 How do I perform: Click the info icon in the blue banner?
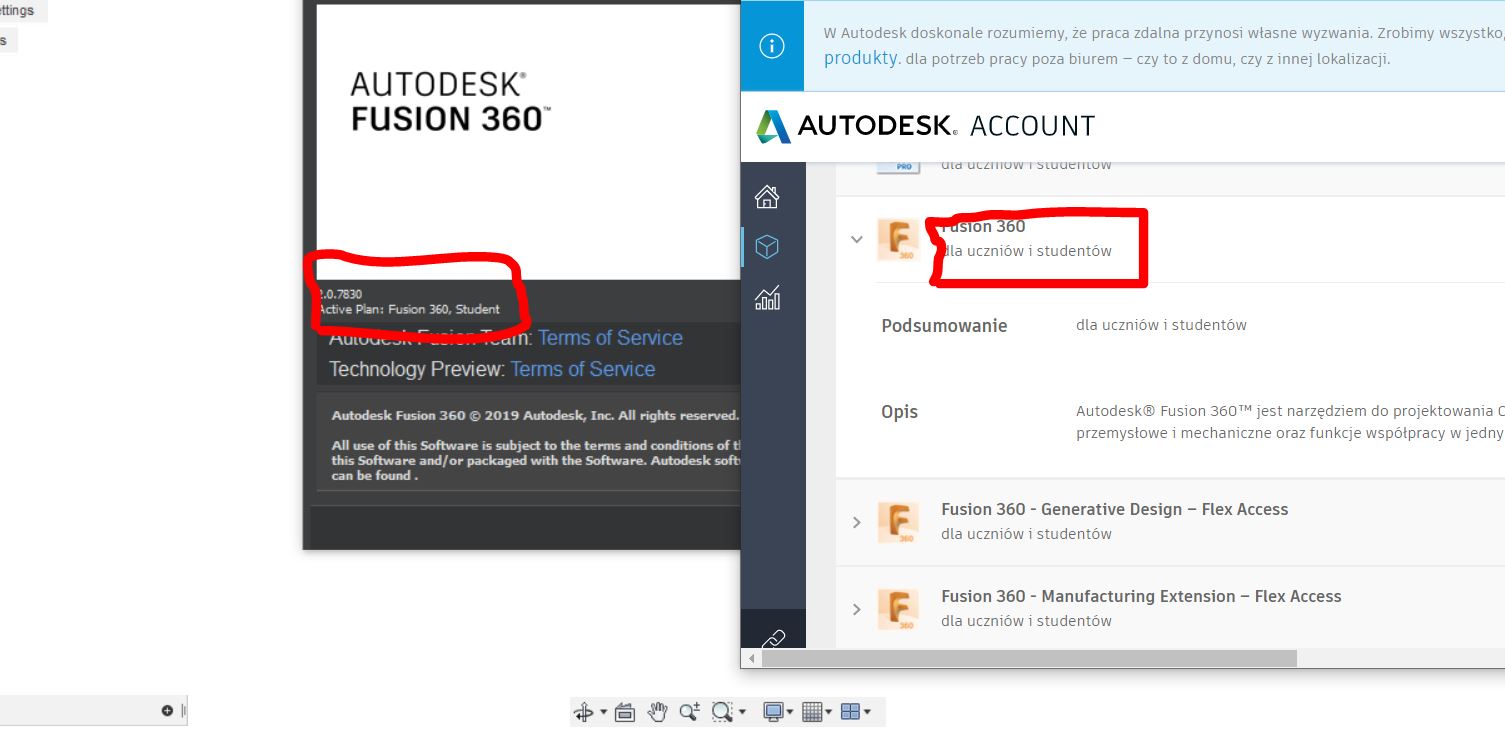pyautogui.click(x=772, y=46)
